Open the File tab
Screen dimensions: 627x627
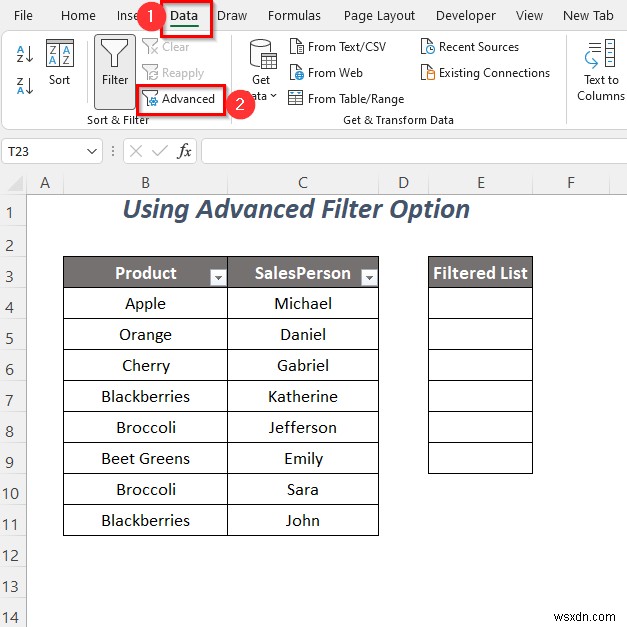(23, 16)
